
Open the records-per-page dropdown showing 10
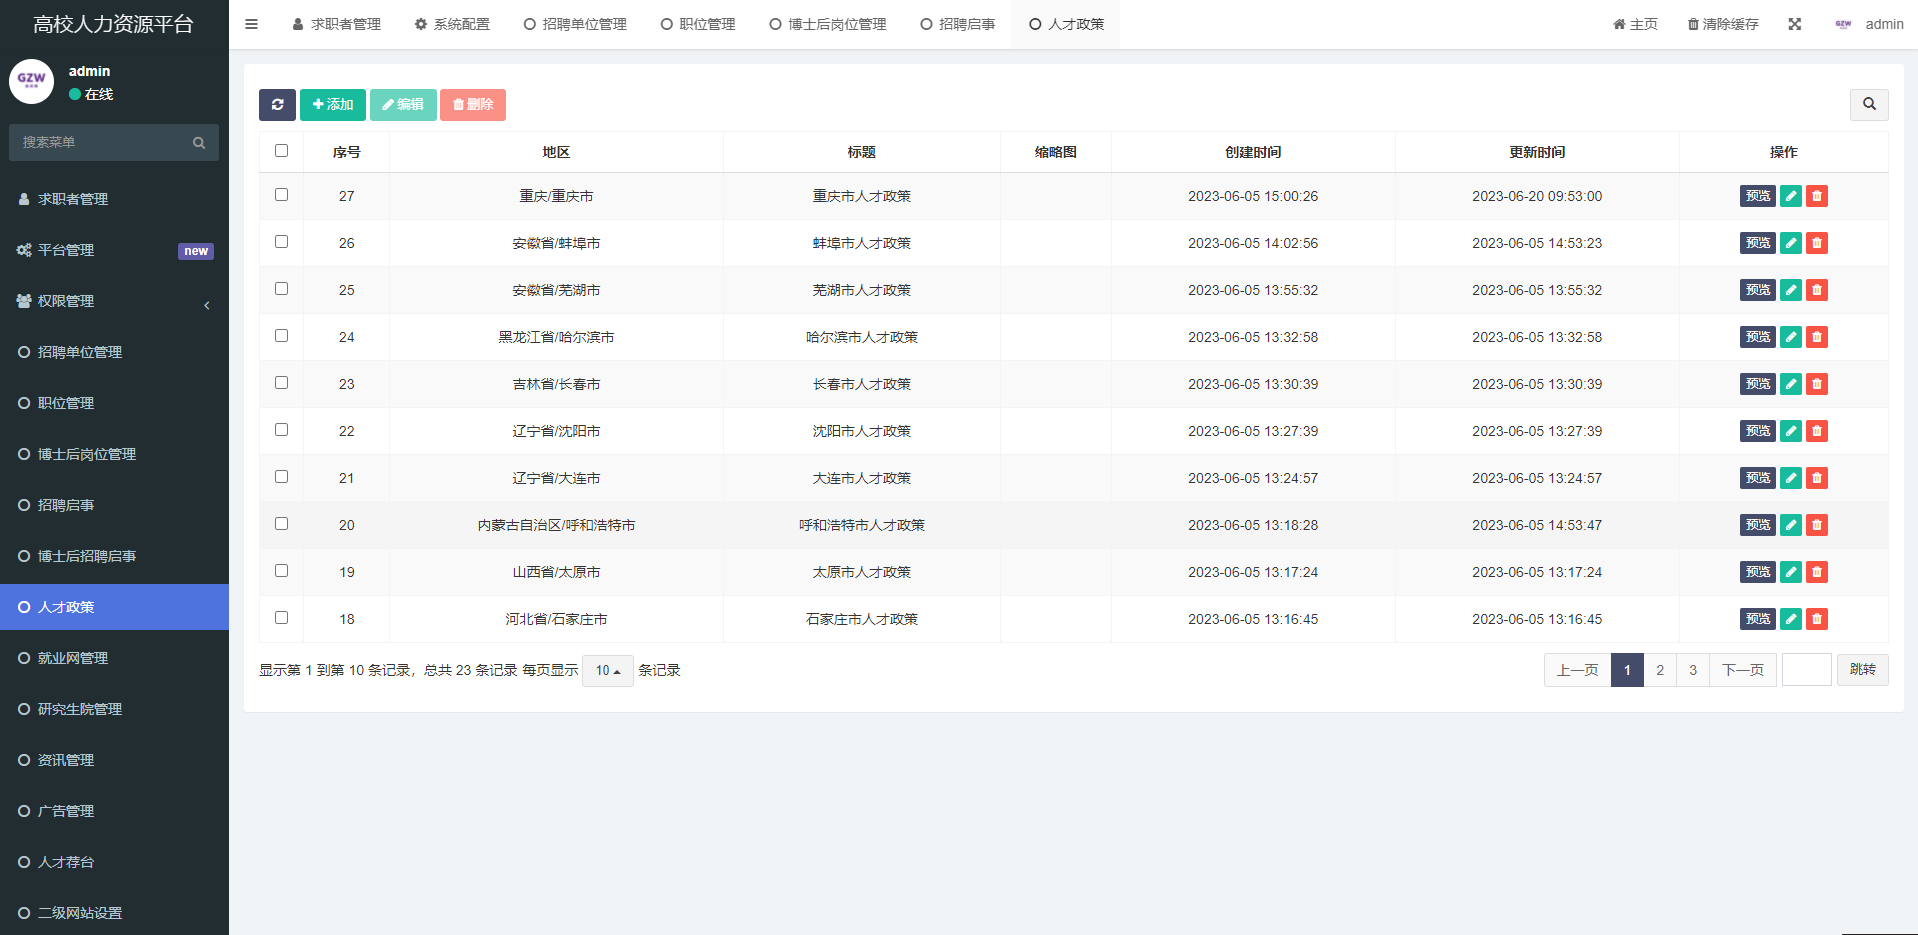point(607,671)
